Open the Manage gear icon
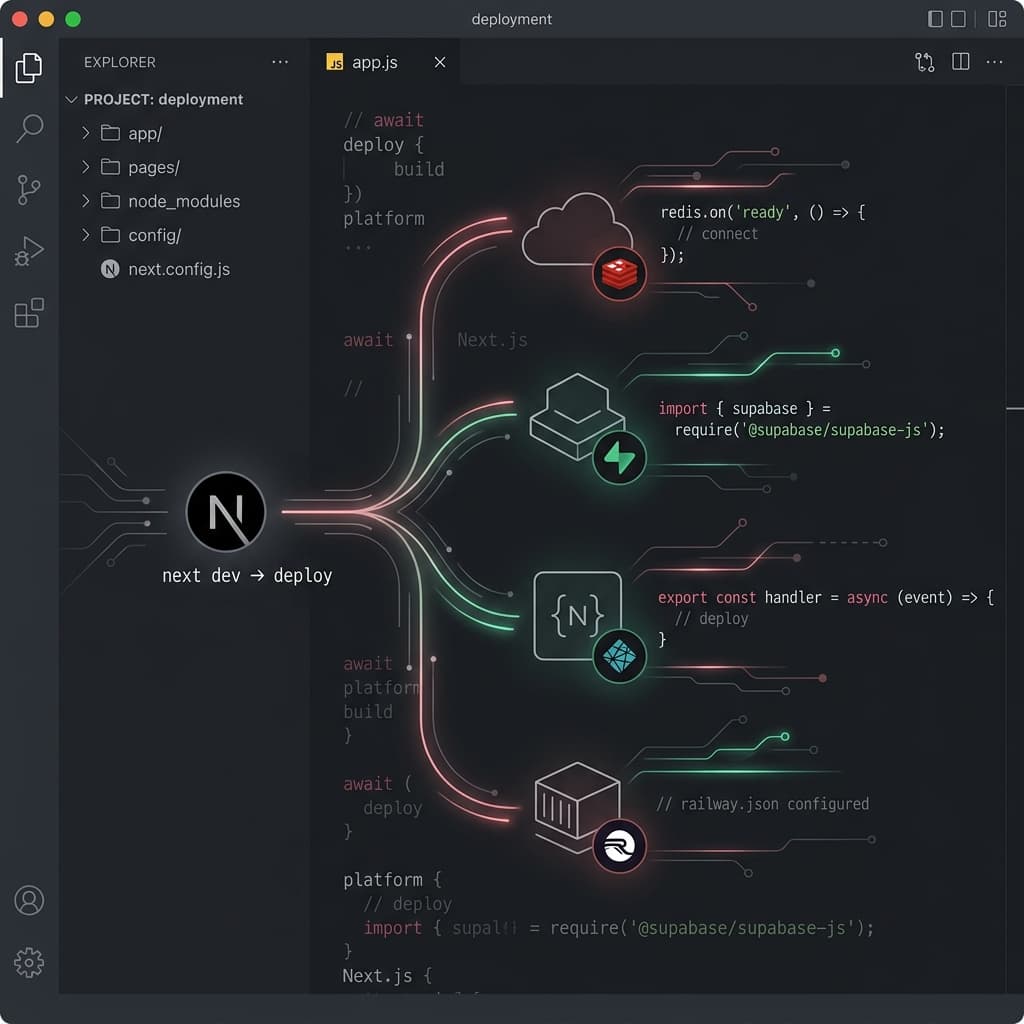Screen dimensions: 1024x1024 [29, 963]
